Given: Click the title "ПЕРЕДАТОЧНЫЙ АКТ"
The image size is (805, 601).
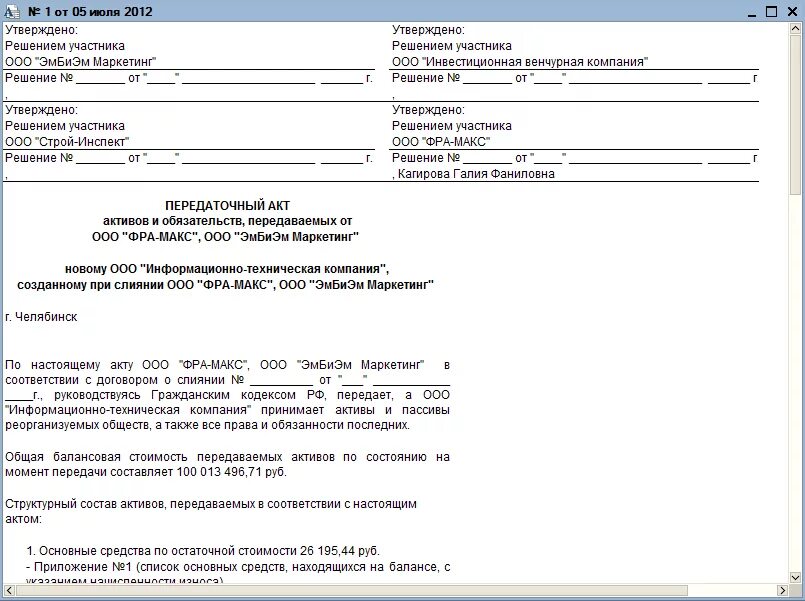Looking at the screenshot, I should point(227,206).
